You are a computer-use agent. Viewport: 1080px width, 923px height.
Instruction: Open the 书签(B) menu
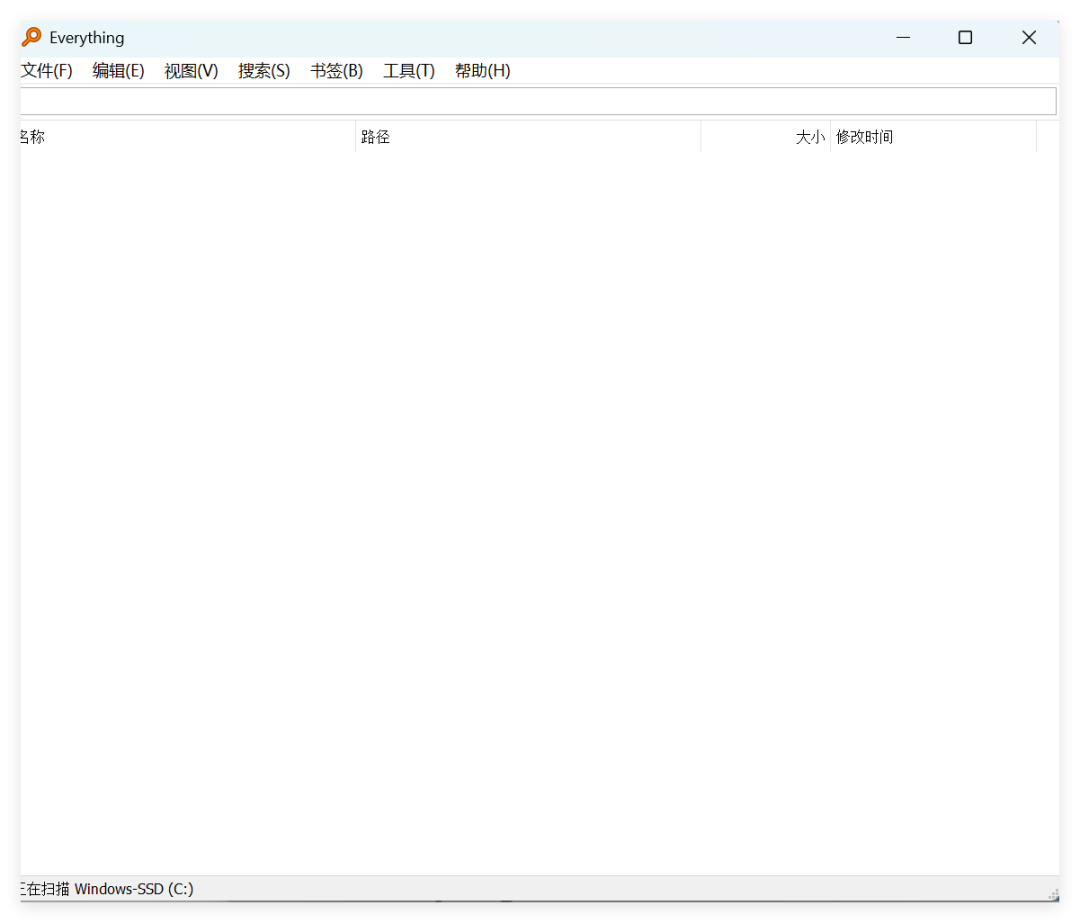336,71
